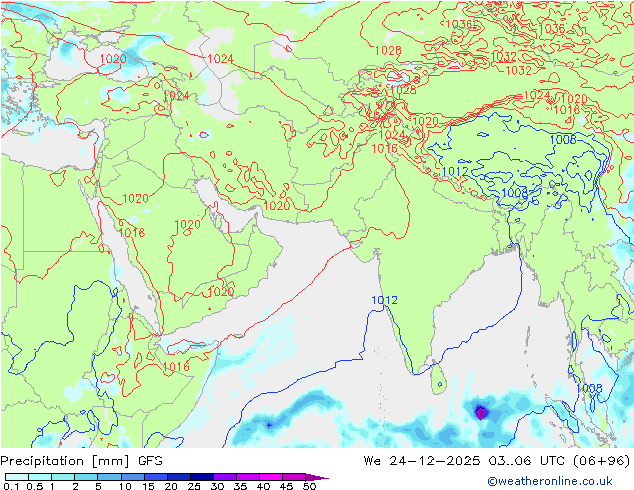Click the red '1016' label over Somalia
634x490 pixels.
click(176, 367)
